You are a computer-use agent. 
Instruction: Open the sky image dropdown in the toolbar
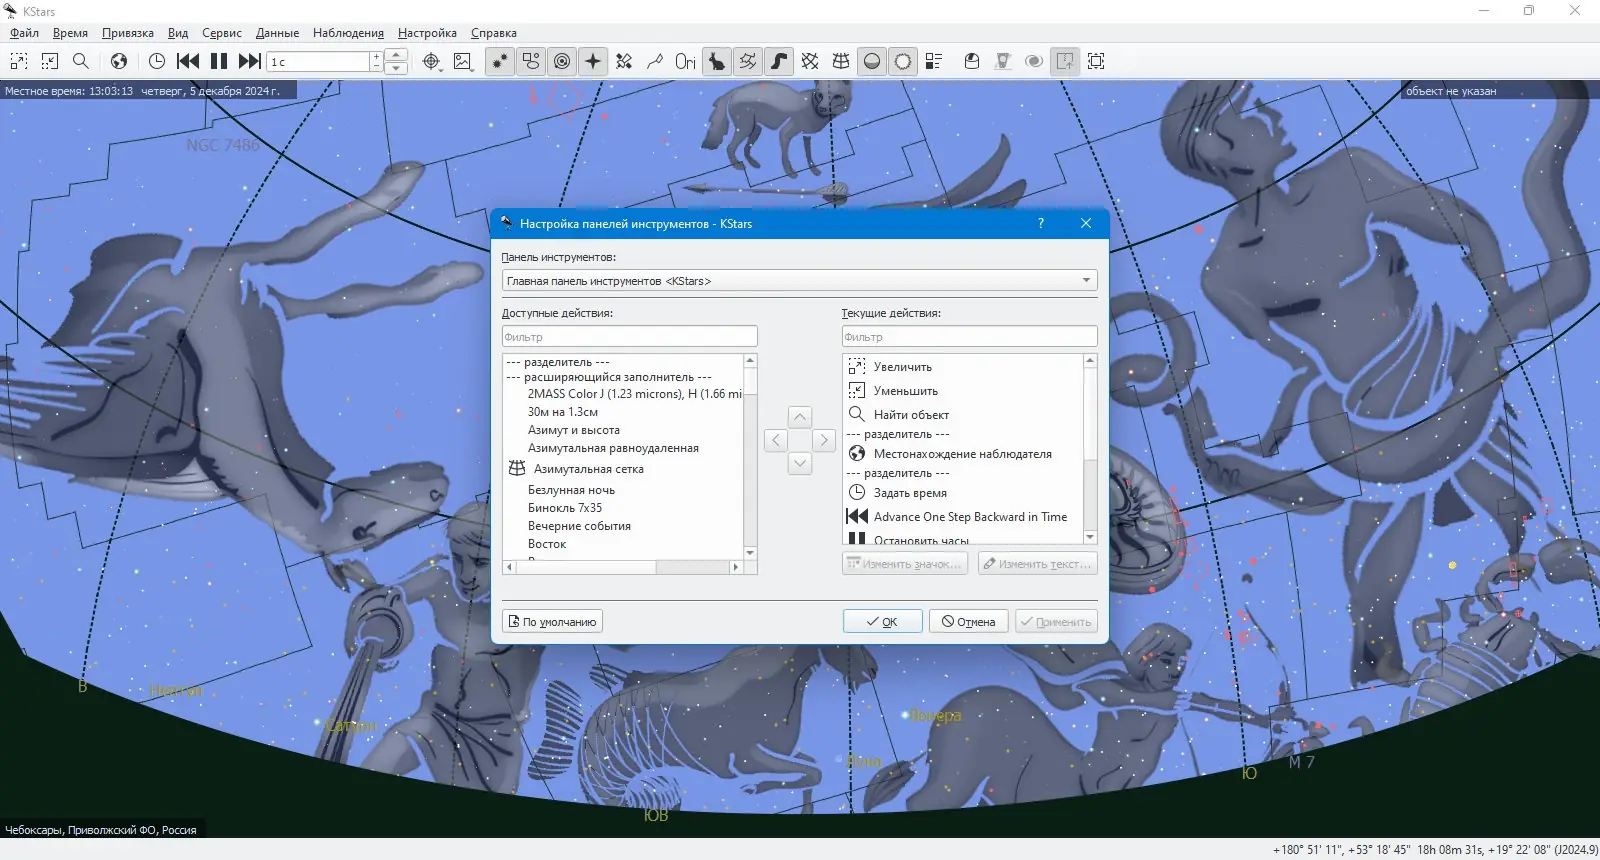(x=462, y=61)
